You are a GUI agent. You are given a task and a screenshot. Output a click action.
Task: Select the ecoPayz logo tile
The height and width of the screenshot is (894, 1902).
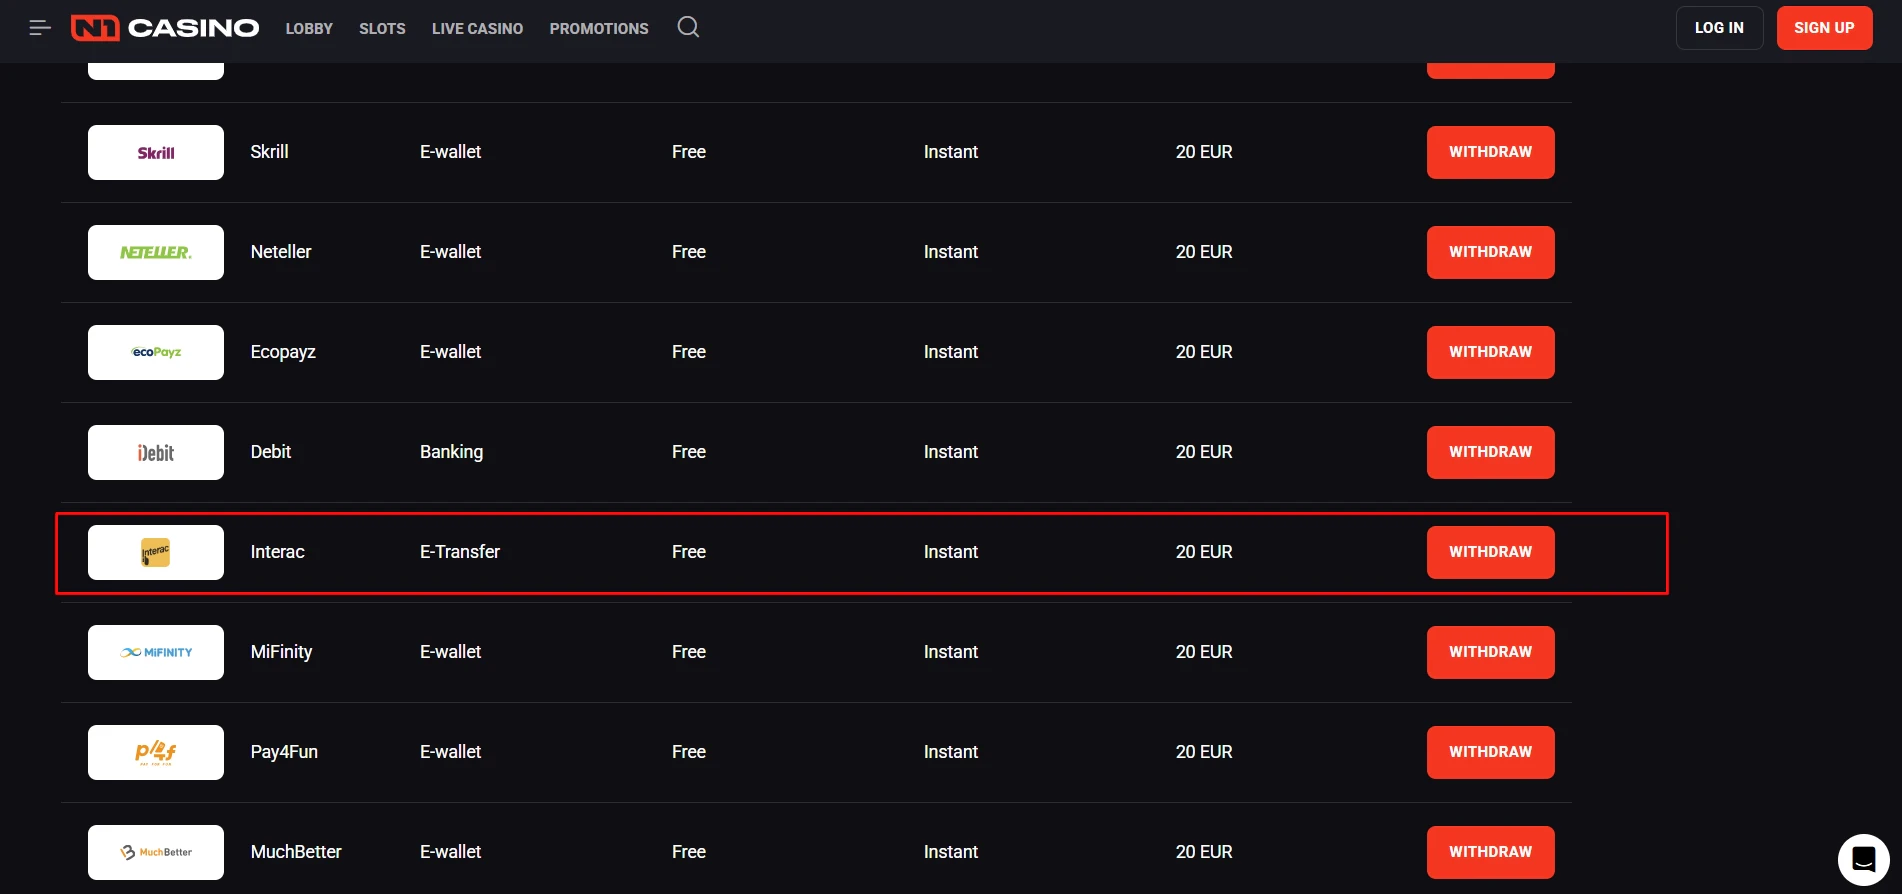[x=156, y=352]
